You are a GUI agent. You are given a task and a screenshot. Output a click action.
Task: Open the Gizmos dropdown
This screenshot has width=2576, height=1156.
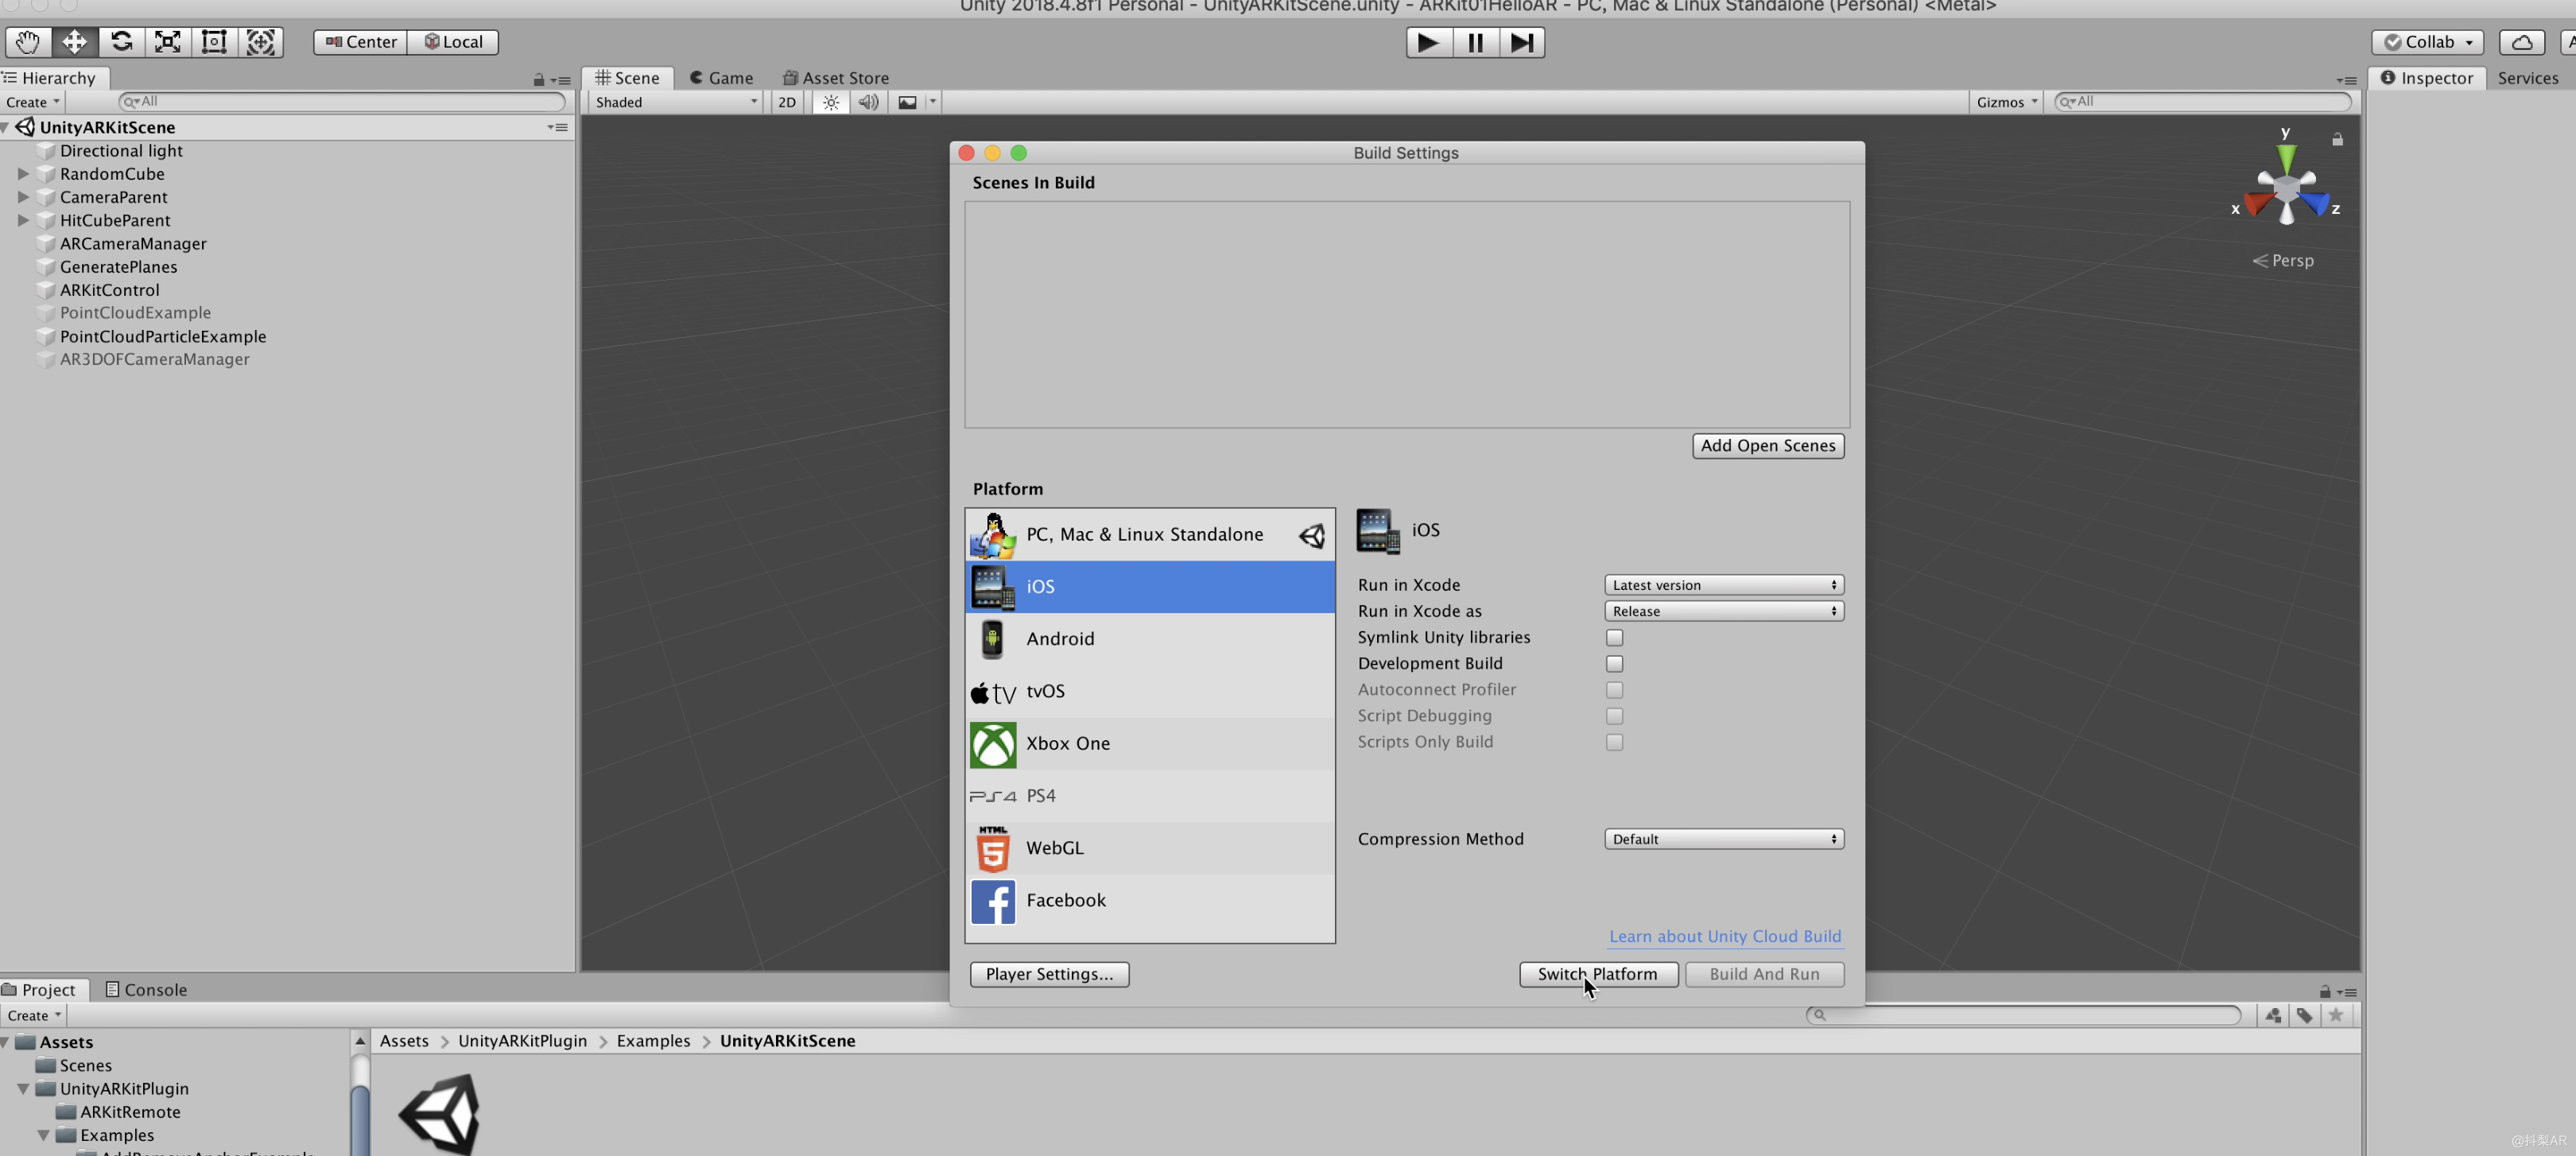tap(2005, 102)
